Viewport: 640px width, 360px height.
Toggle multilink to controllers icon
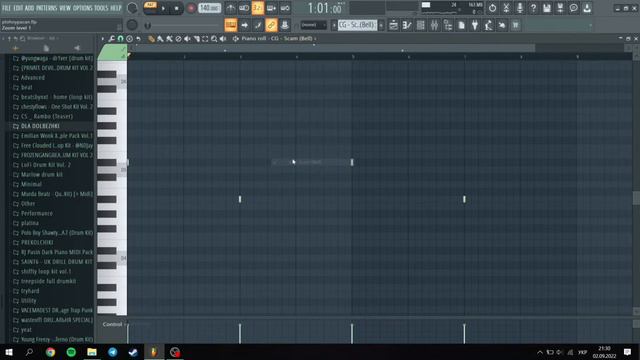pyautogui.click(x=271, y=25)
